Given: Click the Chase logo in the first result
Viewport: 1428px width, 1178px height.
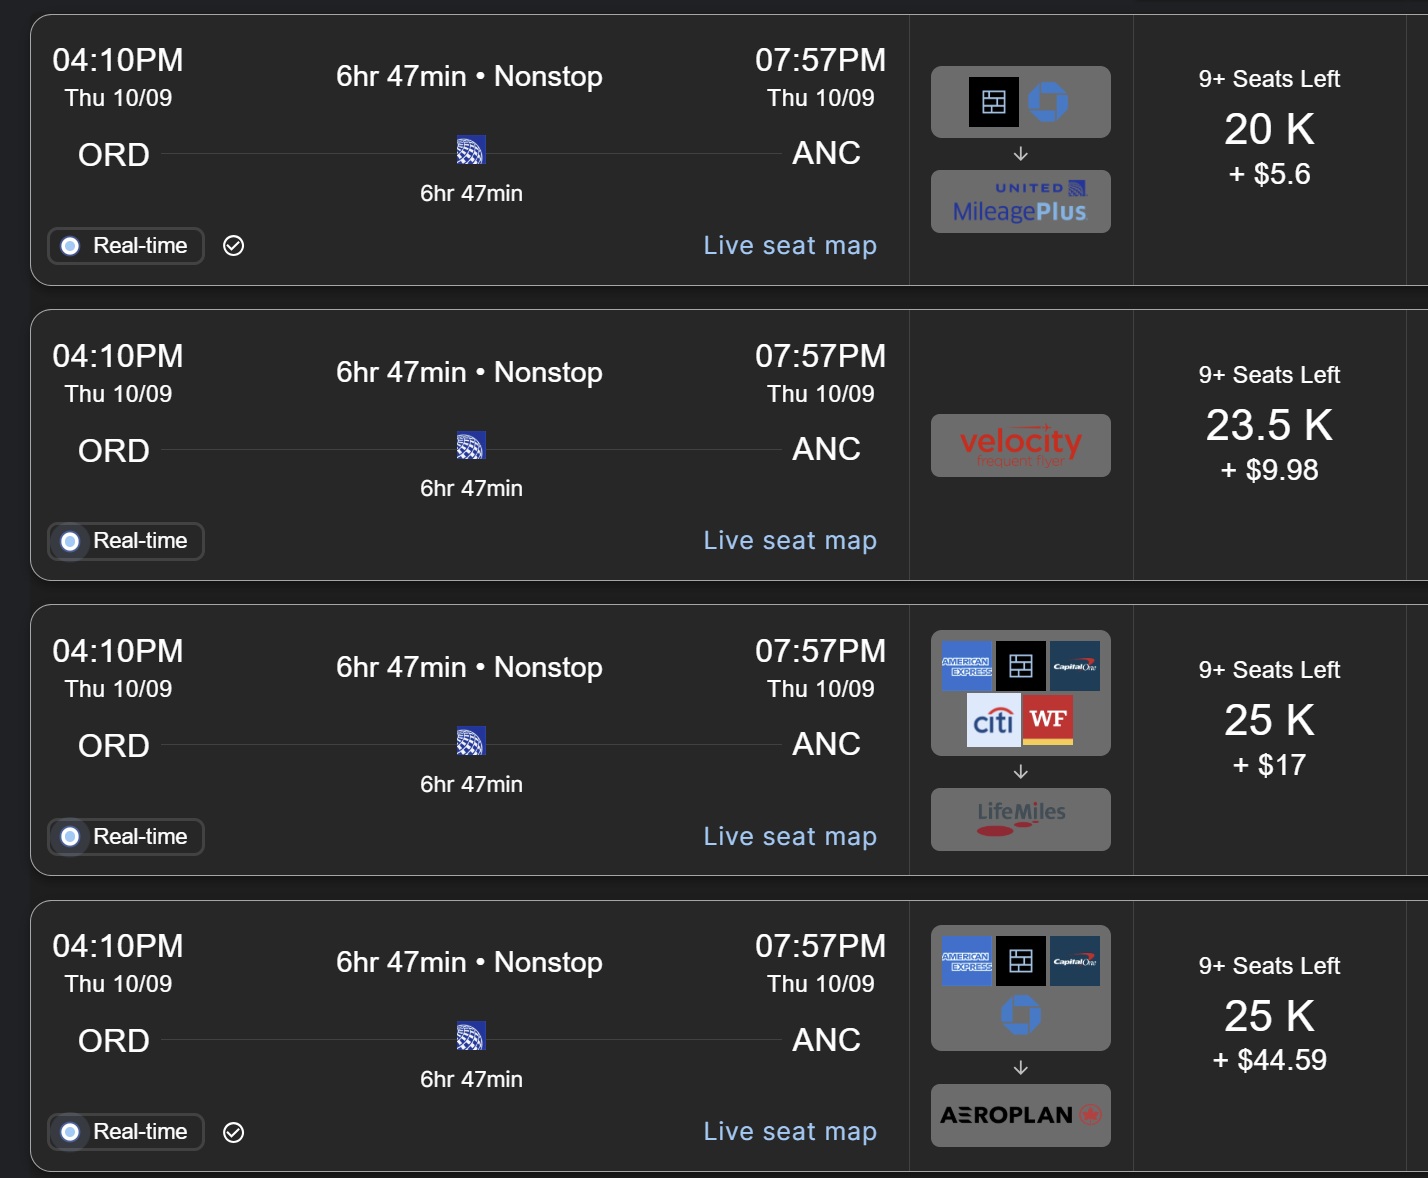Looking at the screenshot, I should pyautogui.click(x=1048, y=102).
